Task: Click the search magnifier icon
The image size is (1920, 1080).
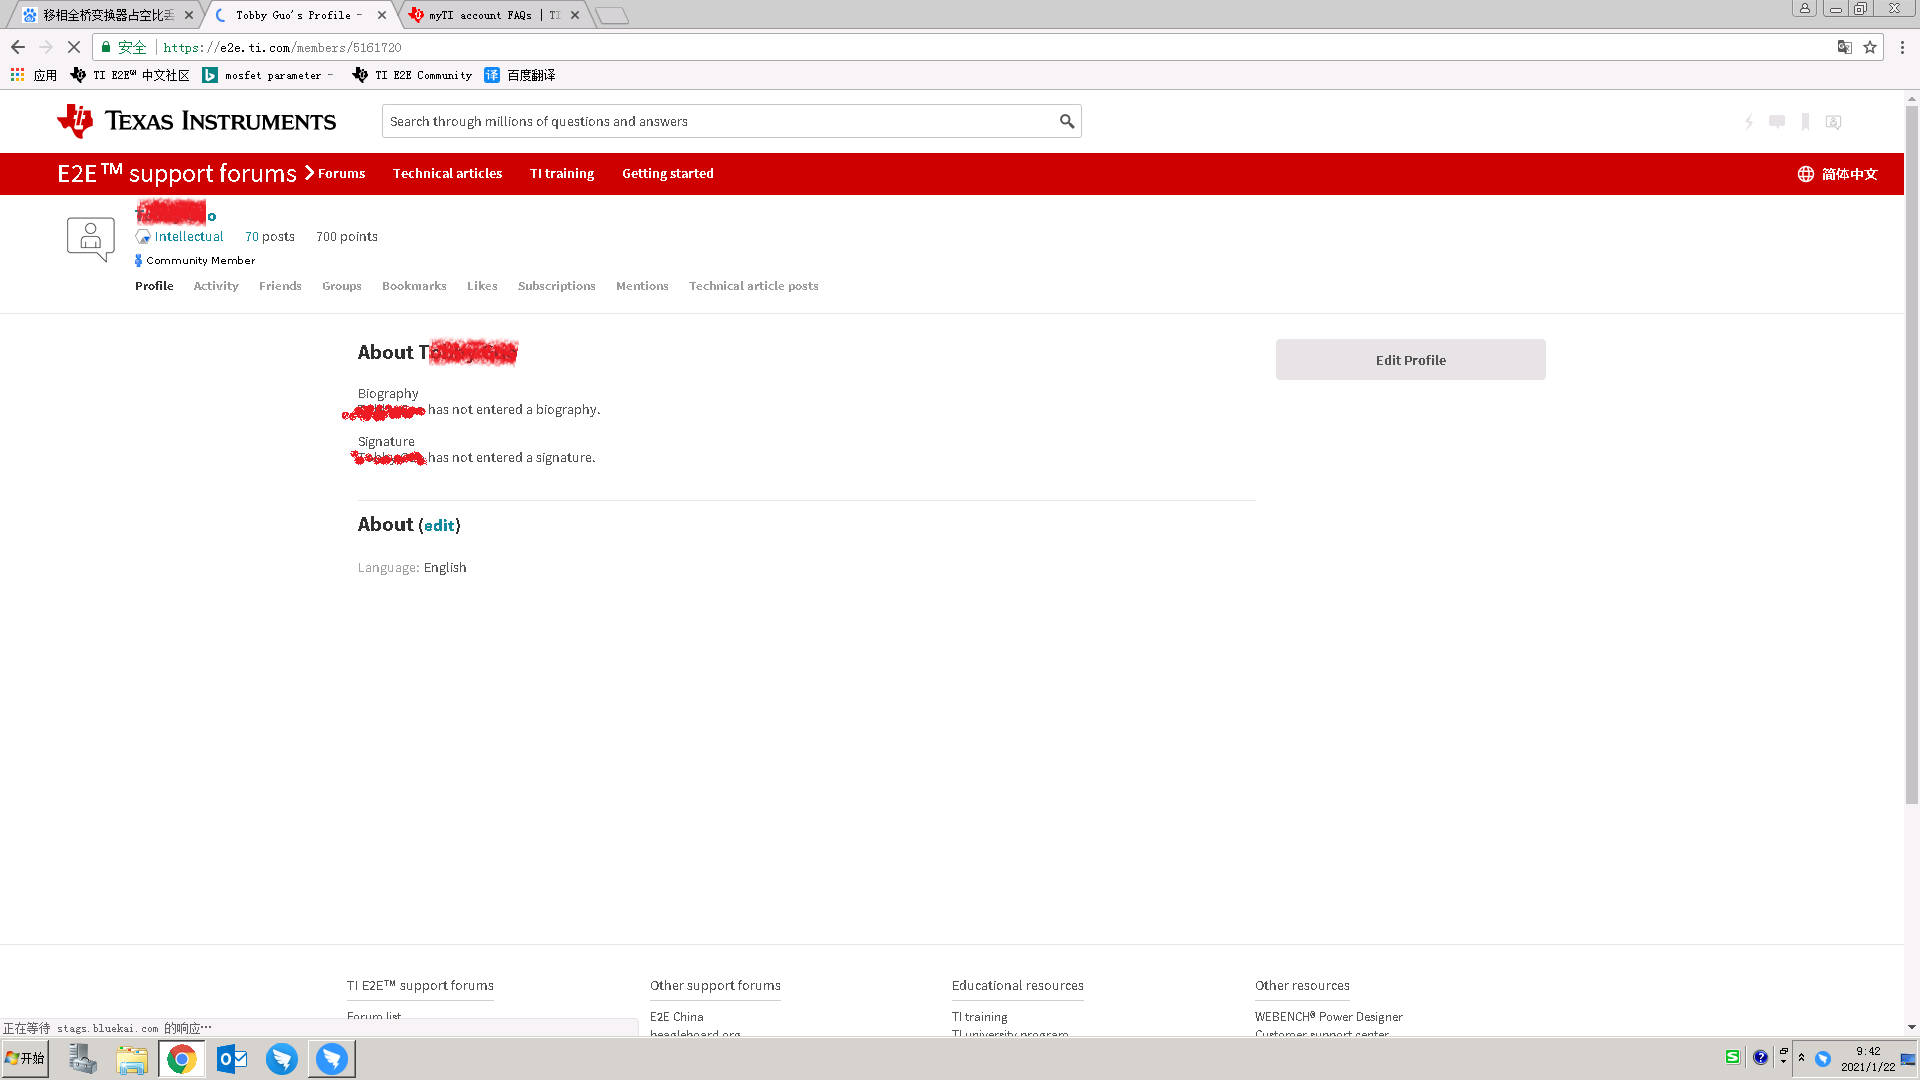Action: pyautogui.click(x=1067, y=122)
